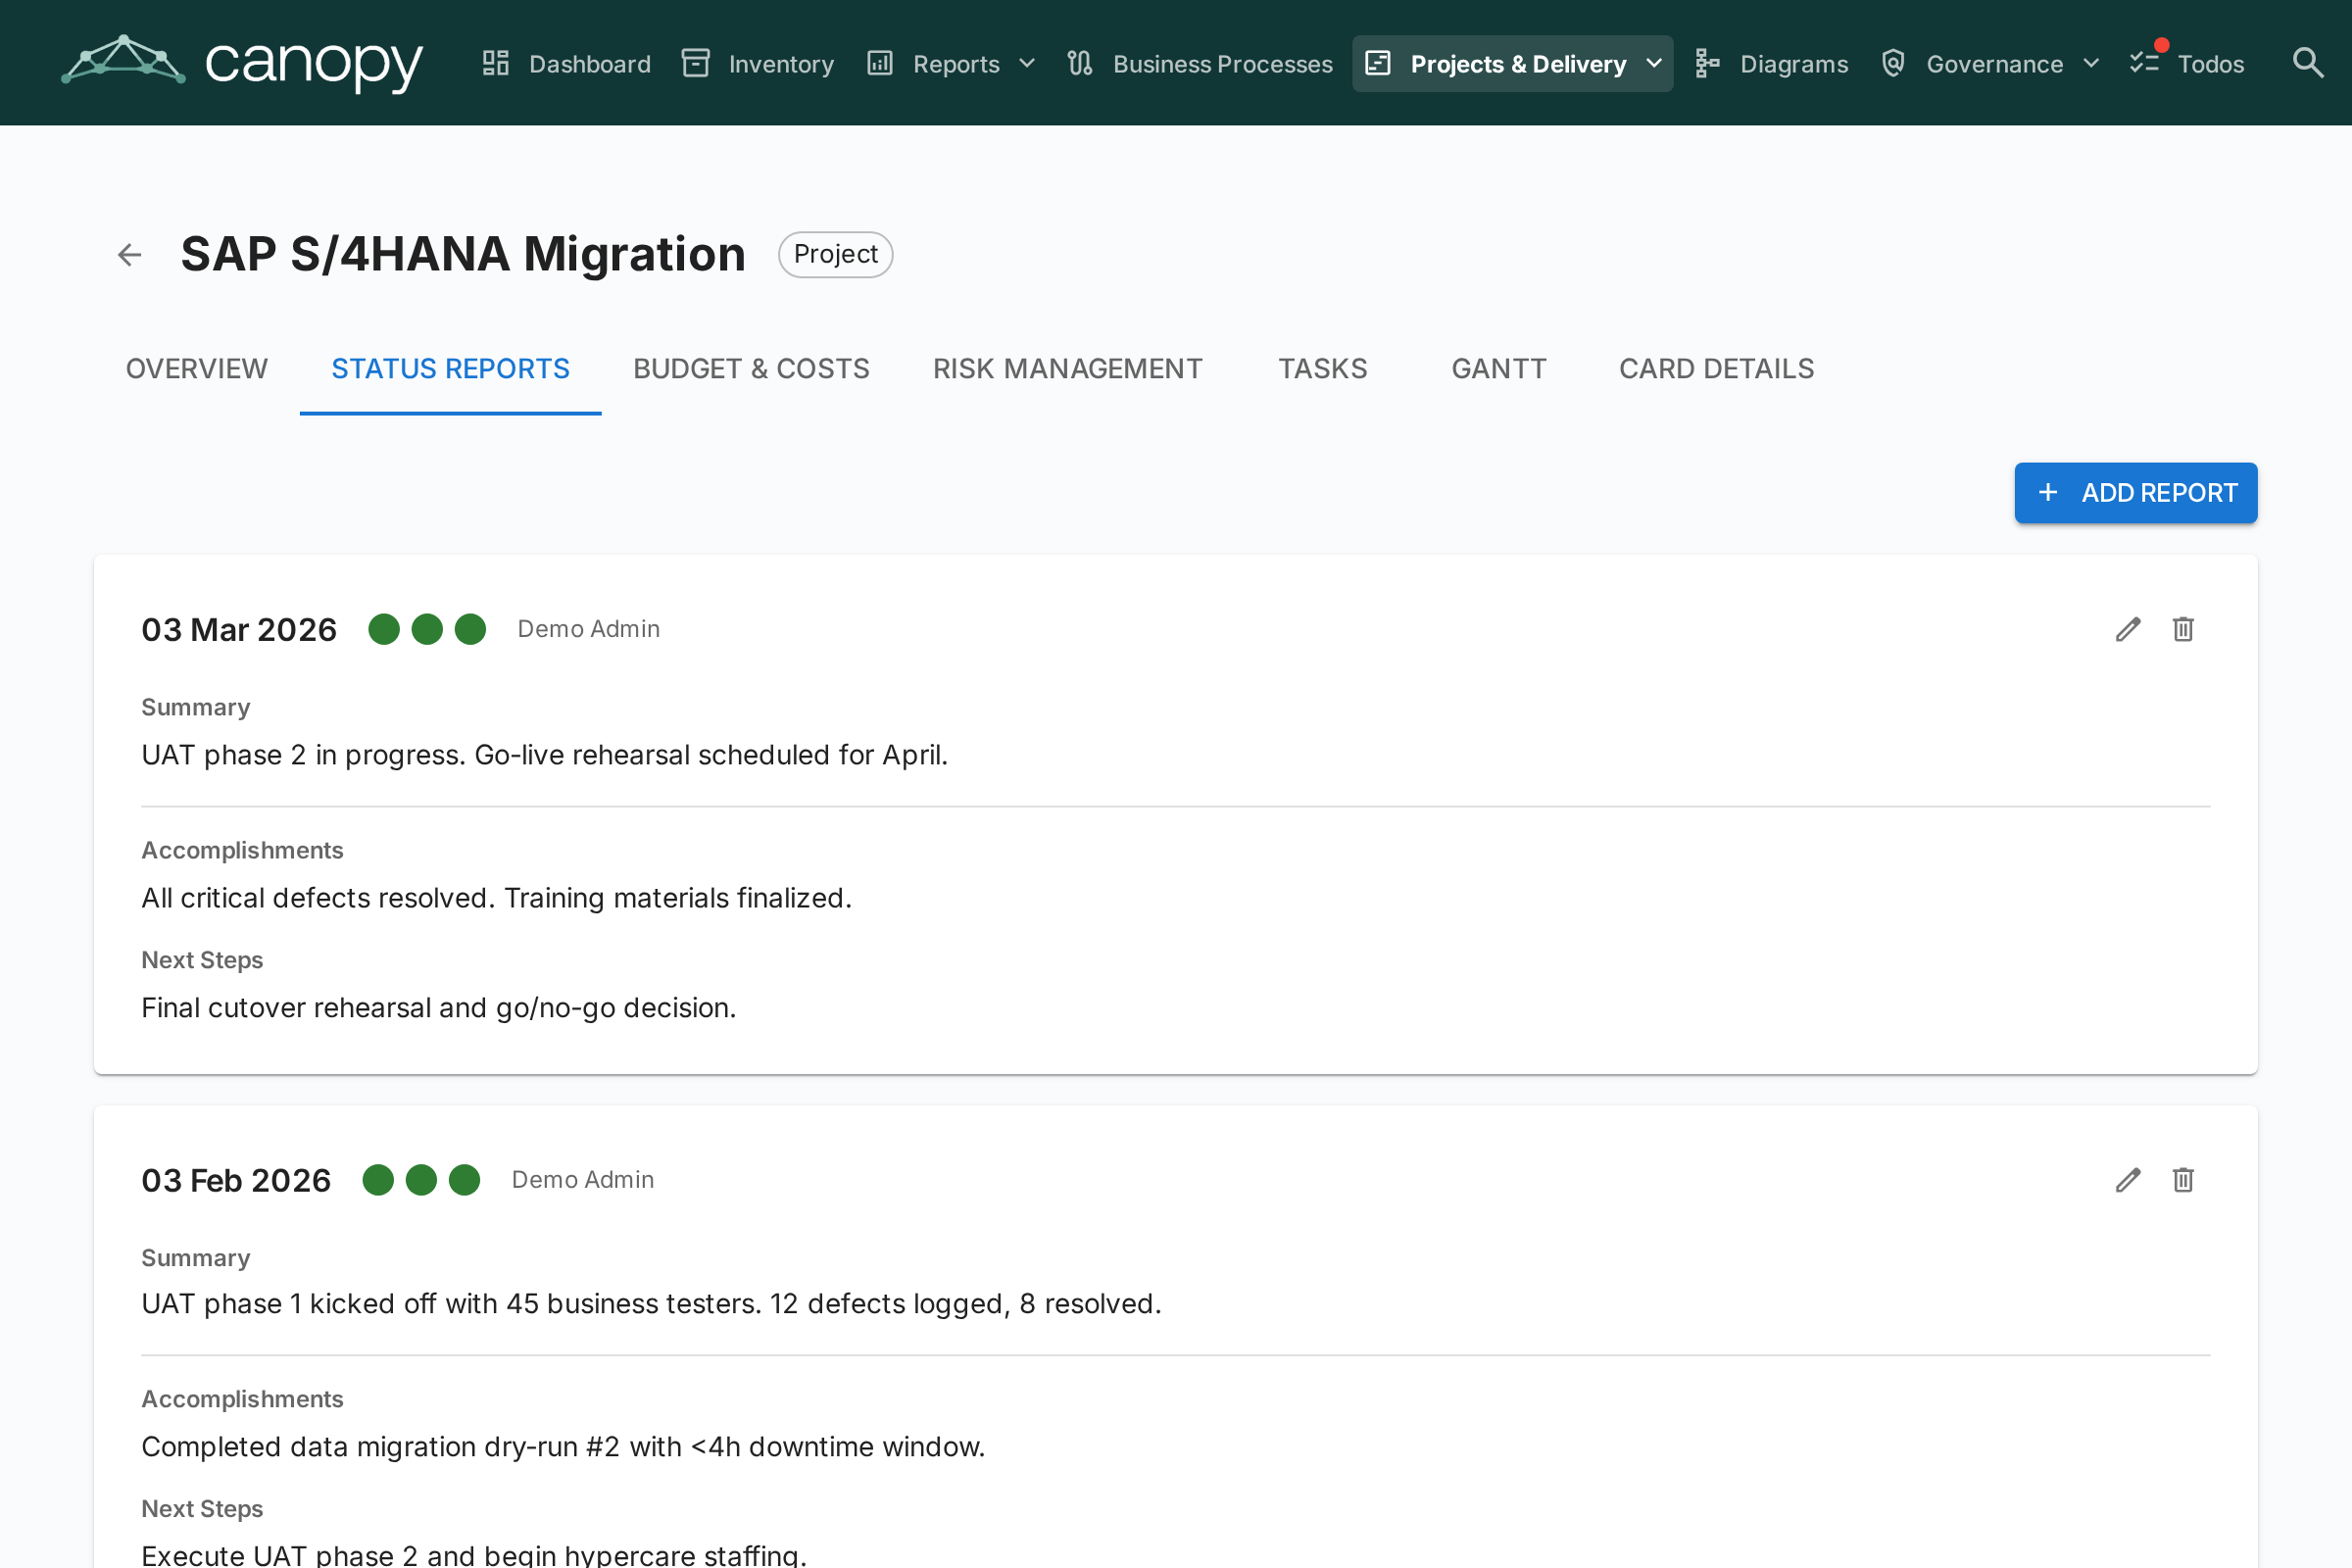The image size is (2352, 1568).
Task: Select the Status Reports tab
Action: pos(451,369)
